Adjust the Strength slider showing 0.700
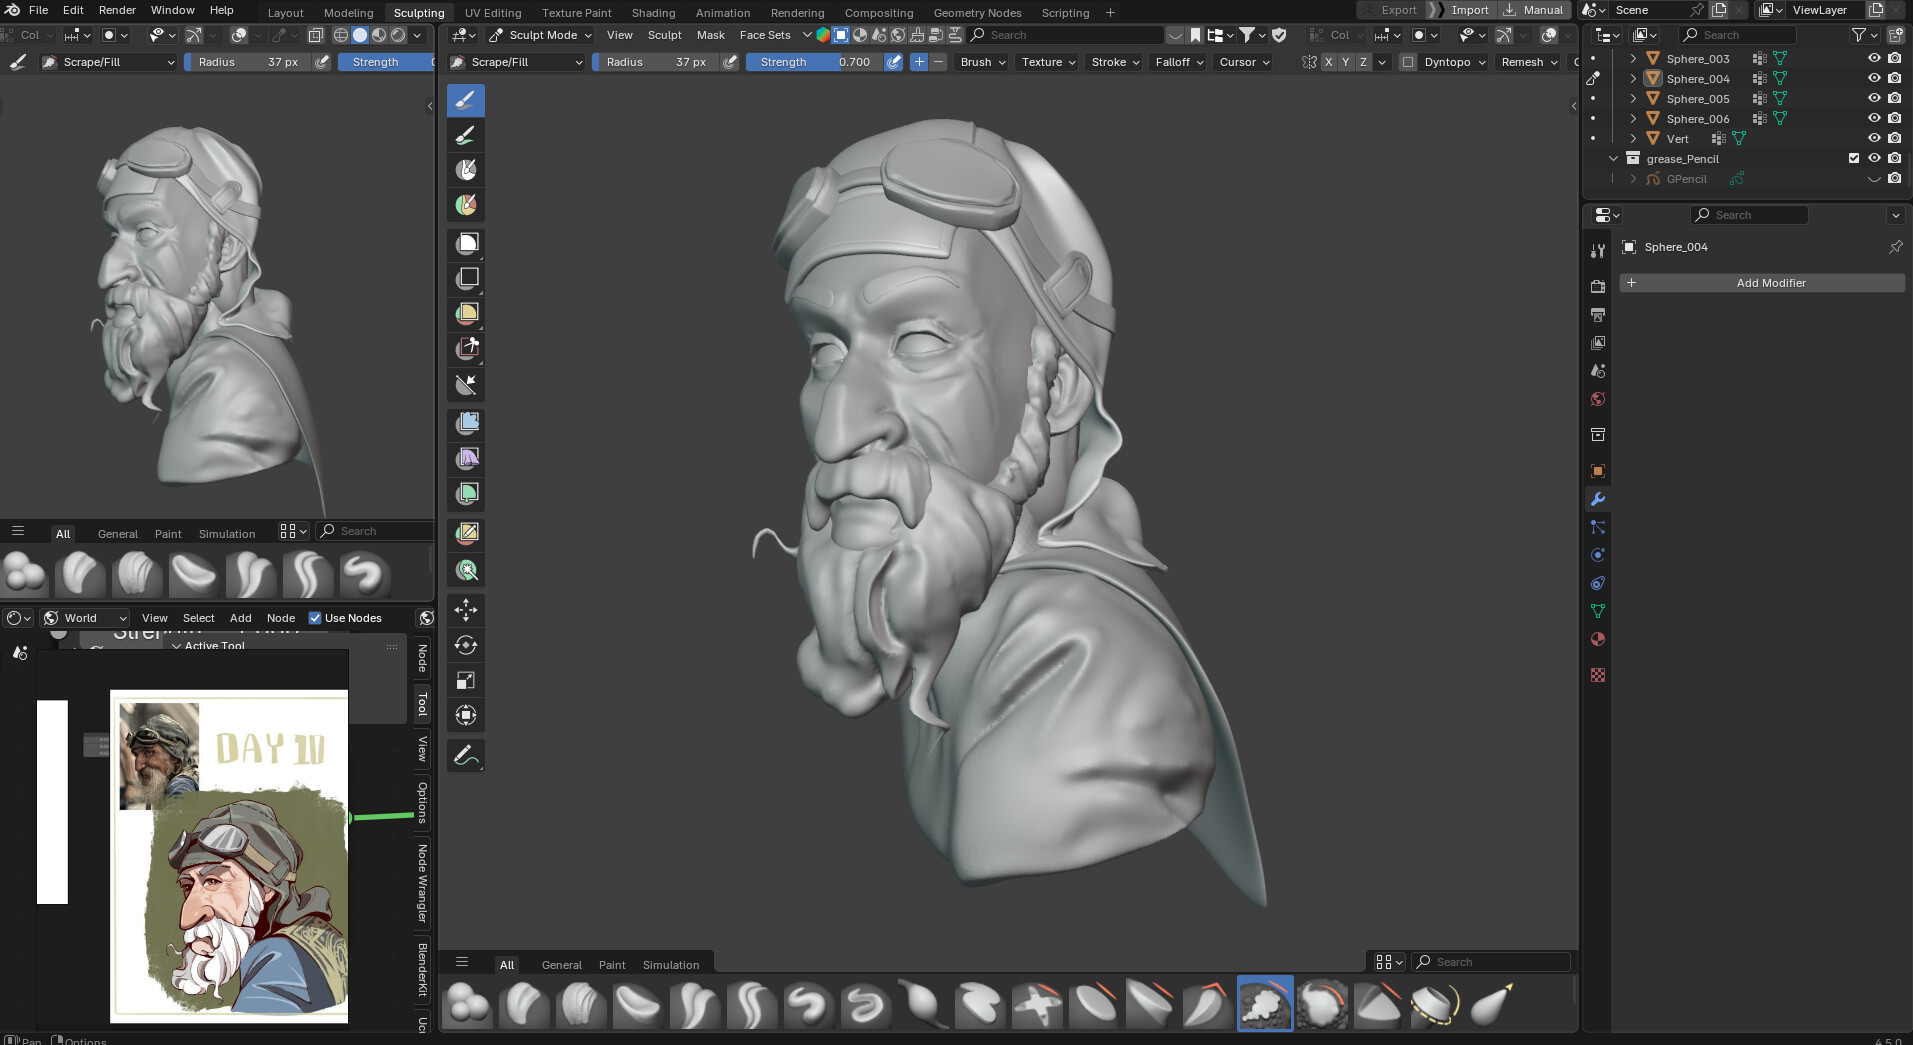This screenshot has height=1045, width=1913. 815,62
